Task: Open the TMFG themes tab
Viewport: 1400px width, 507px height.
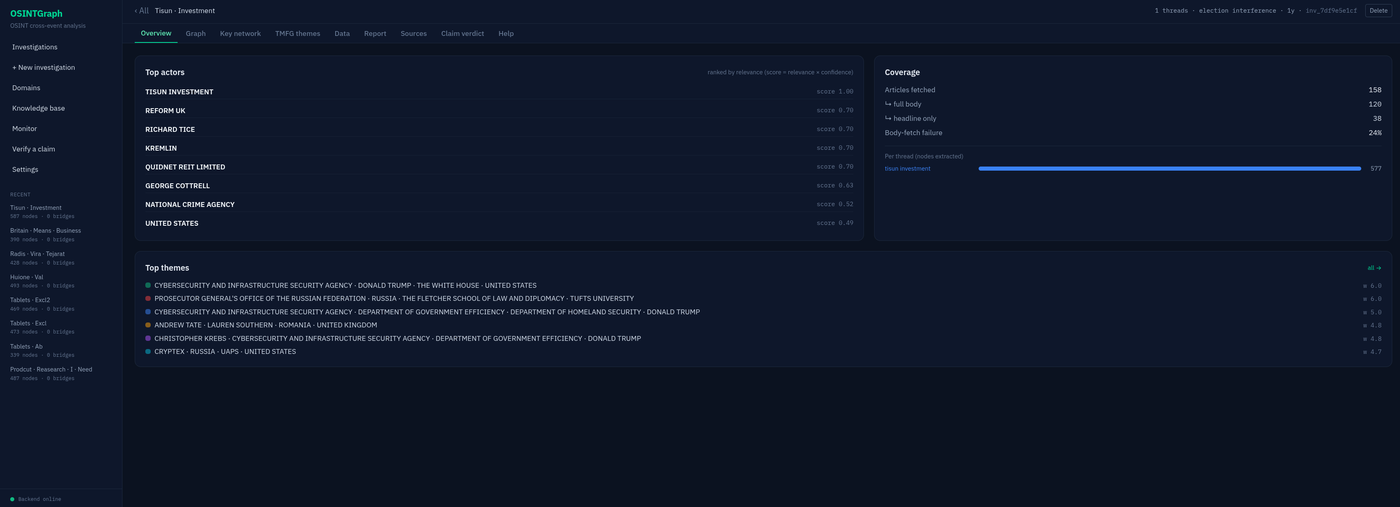Action: (x=298, y=33)
